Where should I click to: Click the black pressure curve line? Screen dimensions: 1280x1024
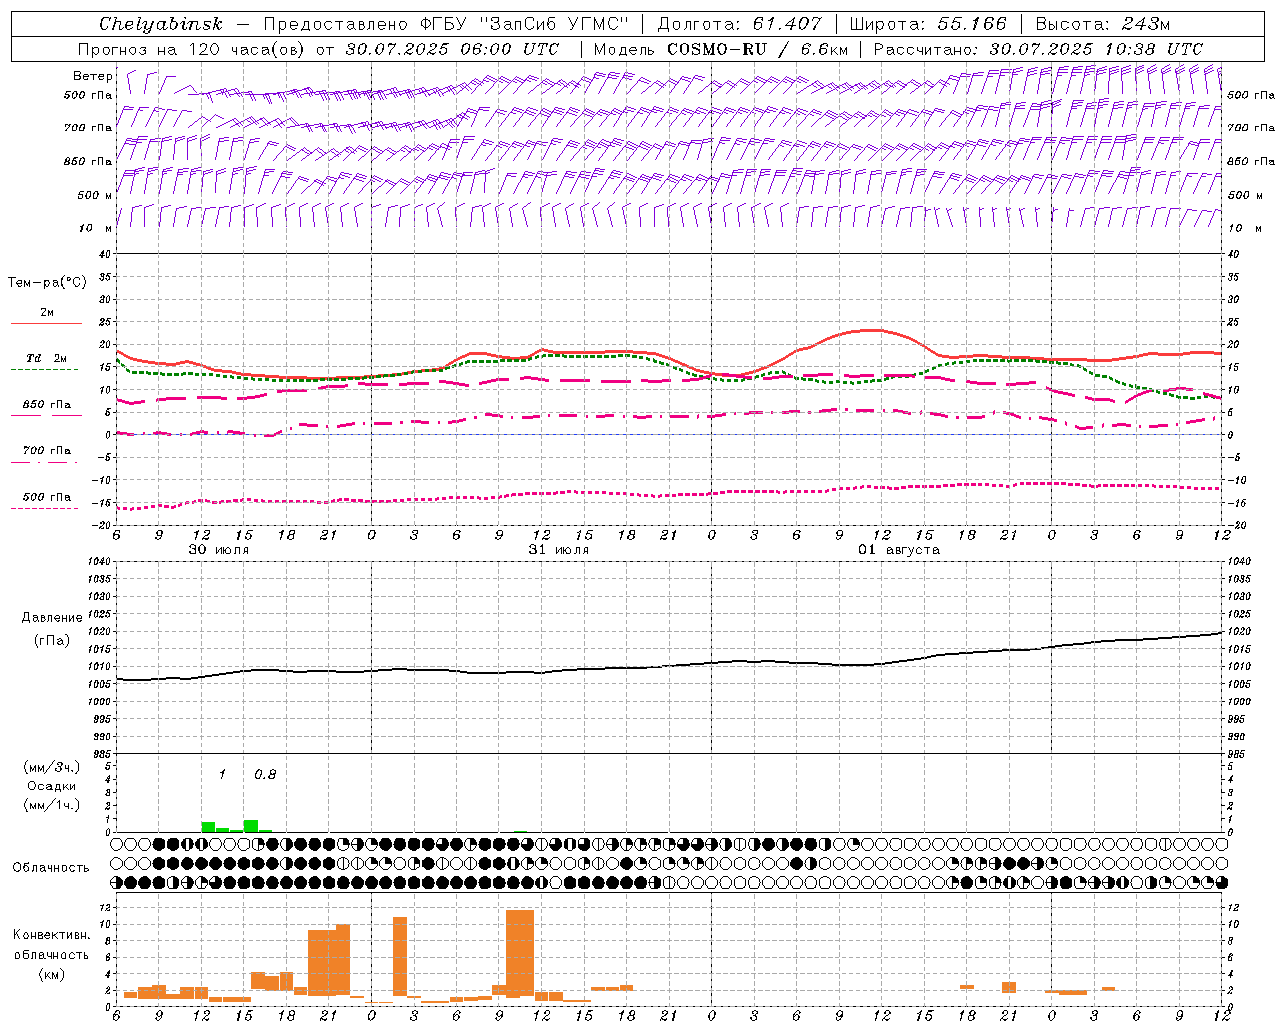(x=669, y=666)
